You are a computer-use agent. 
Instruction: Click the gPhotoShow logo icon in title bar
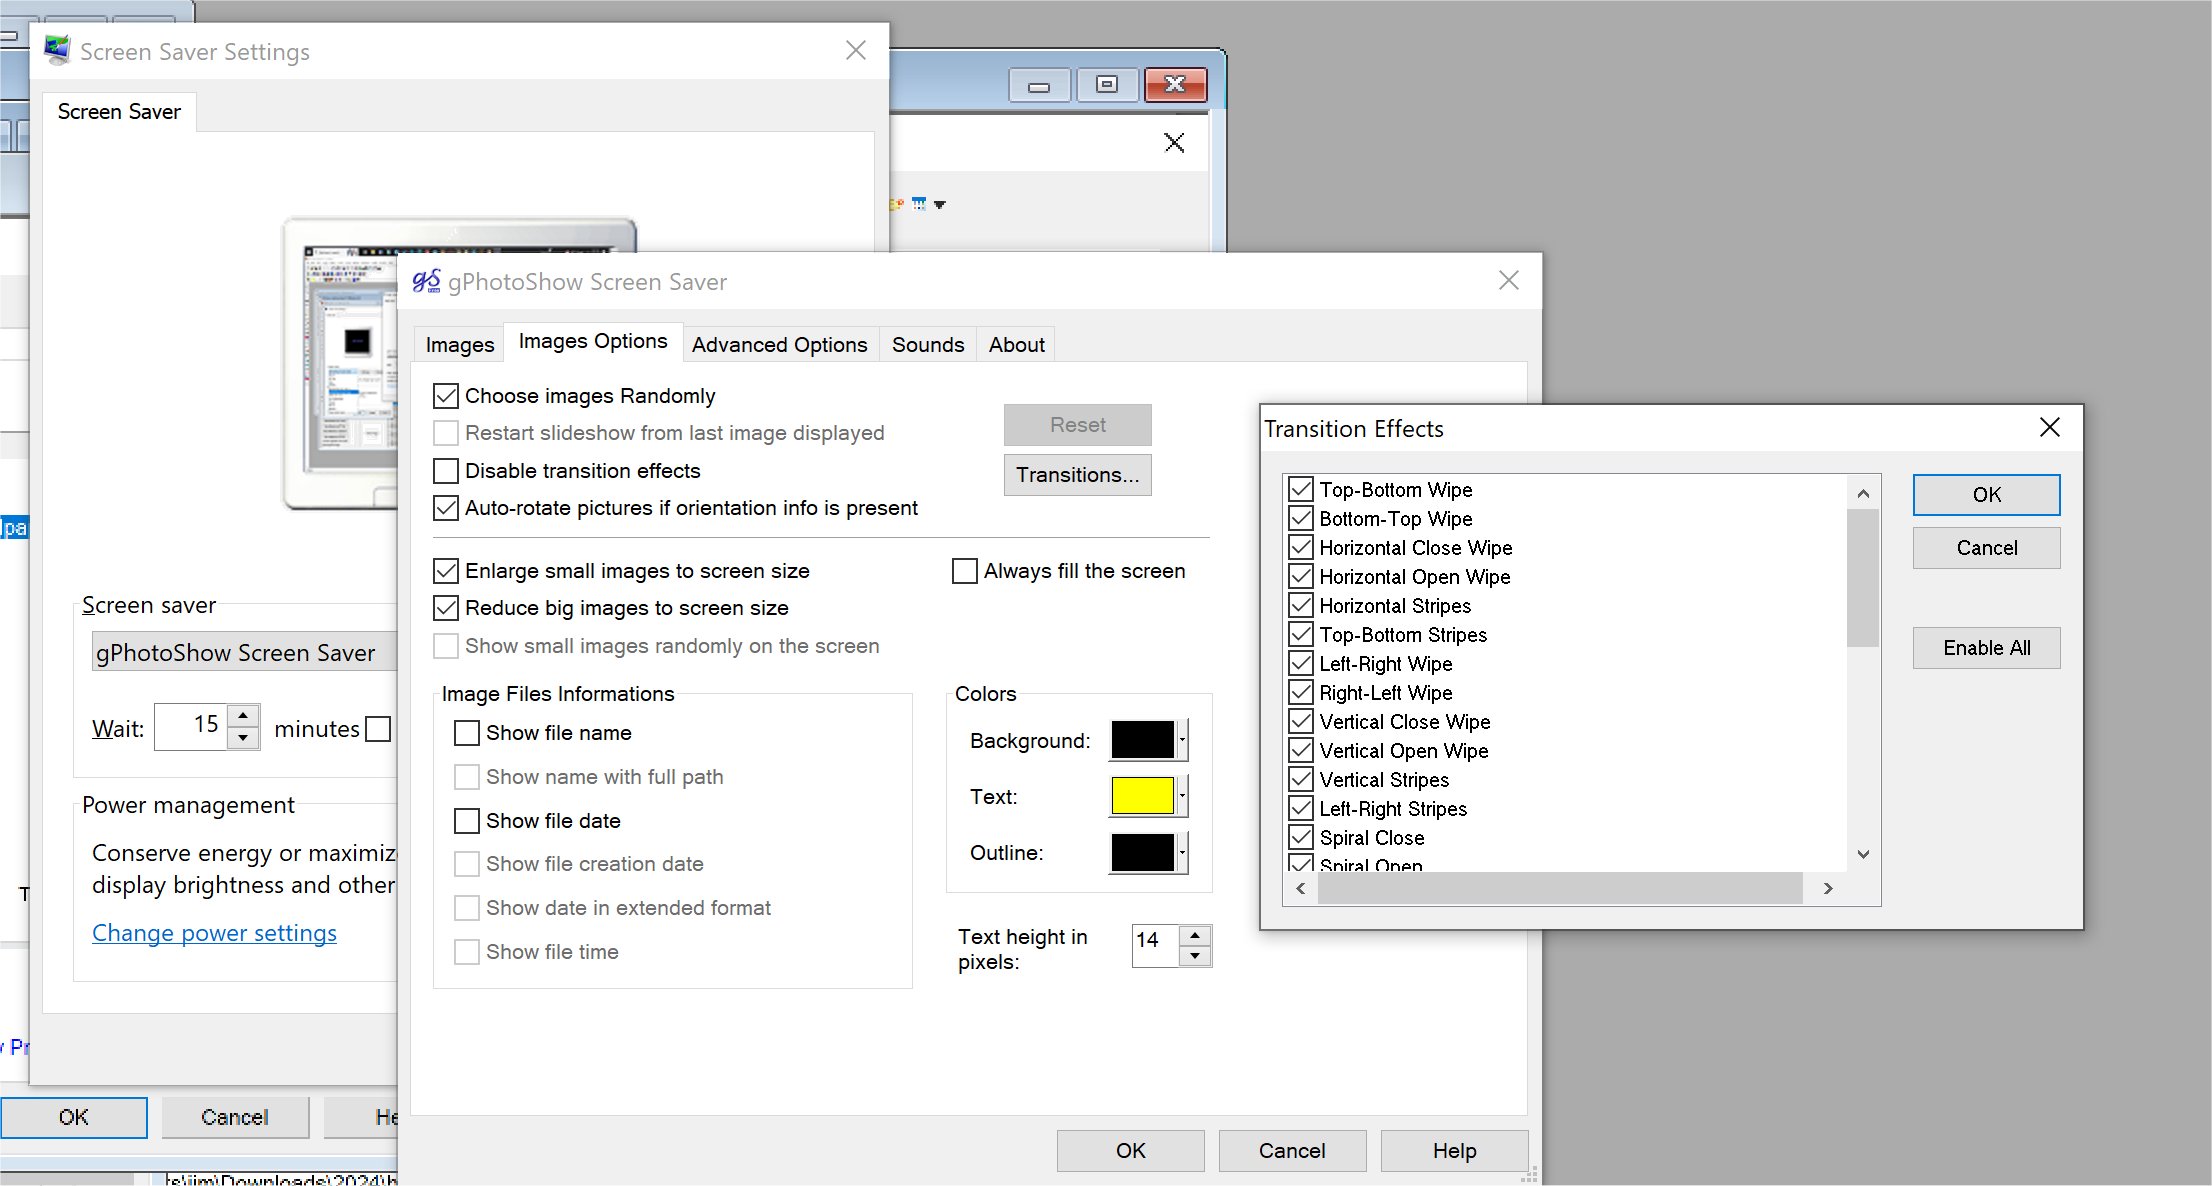click(427, 281)
